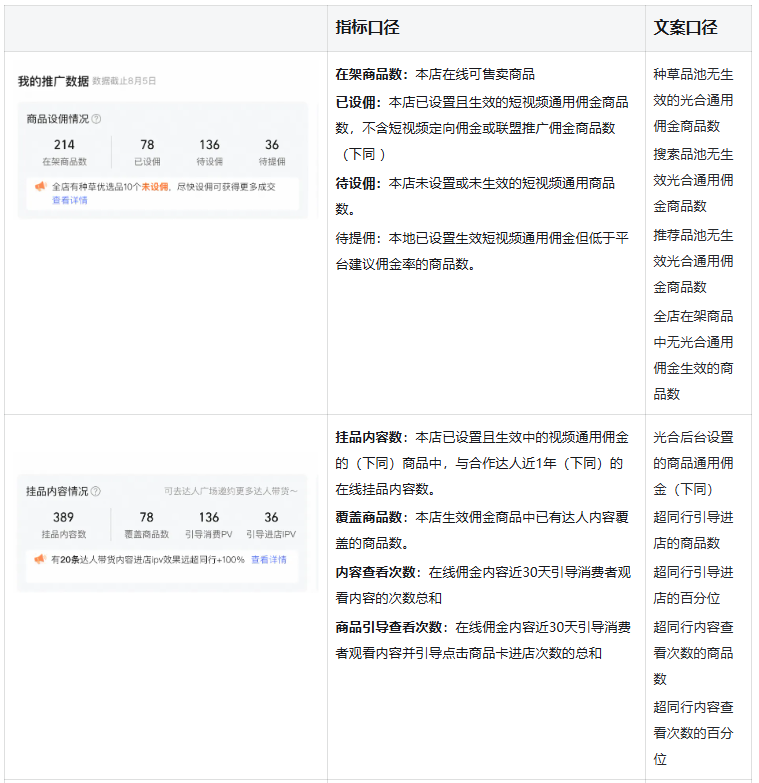The height and width of the screenshot is (783, 759).
Task: Click help icon beside 挂品内容情况
Action: (96, 491)
